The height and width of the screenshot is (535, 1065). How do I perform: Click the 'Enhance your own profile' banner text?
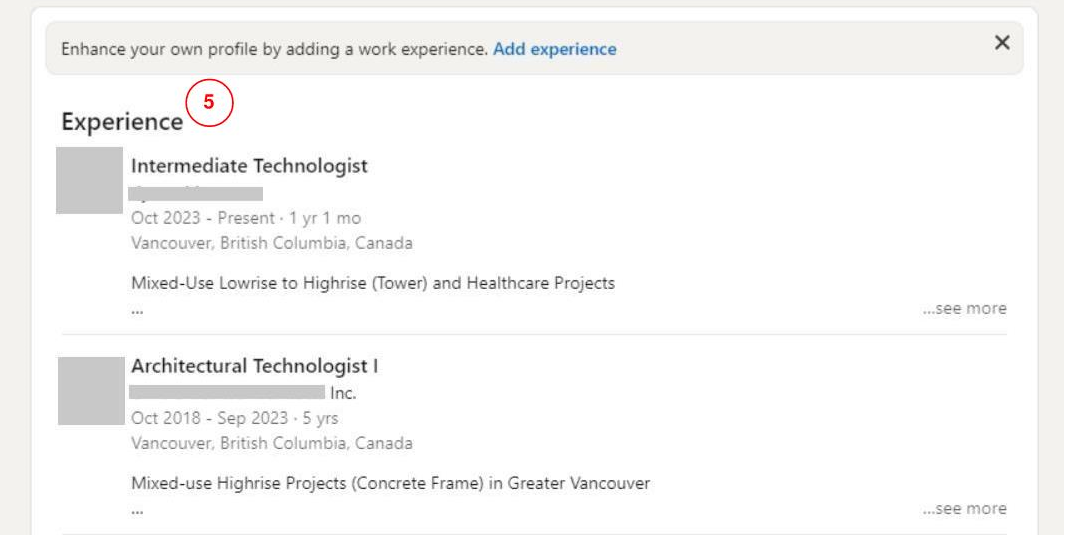(274, 49)
